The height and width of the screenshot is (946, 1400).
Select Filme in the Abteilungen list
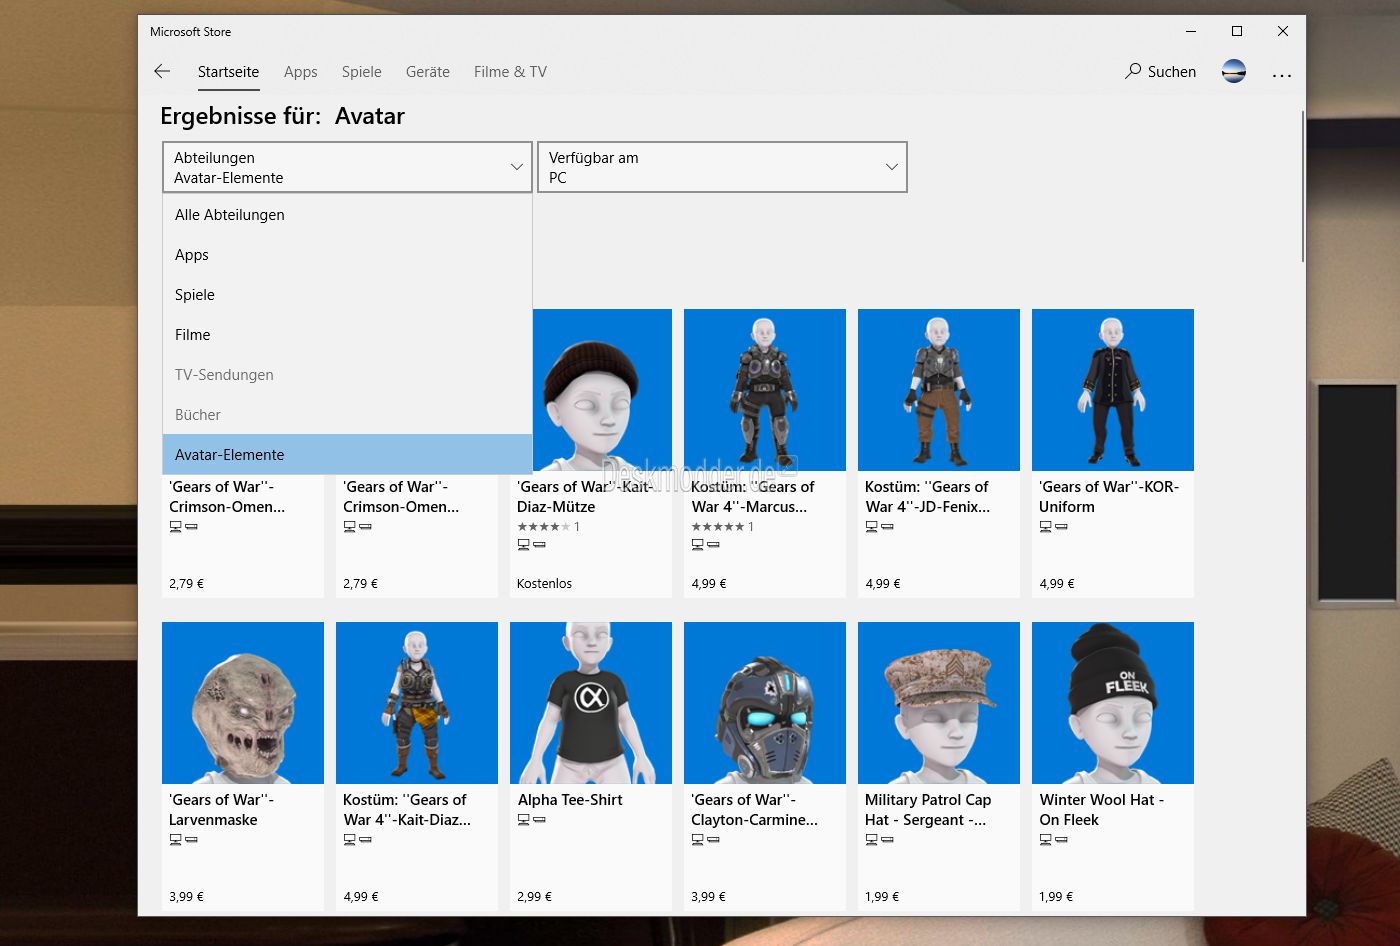347,335
